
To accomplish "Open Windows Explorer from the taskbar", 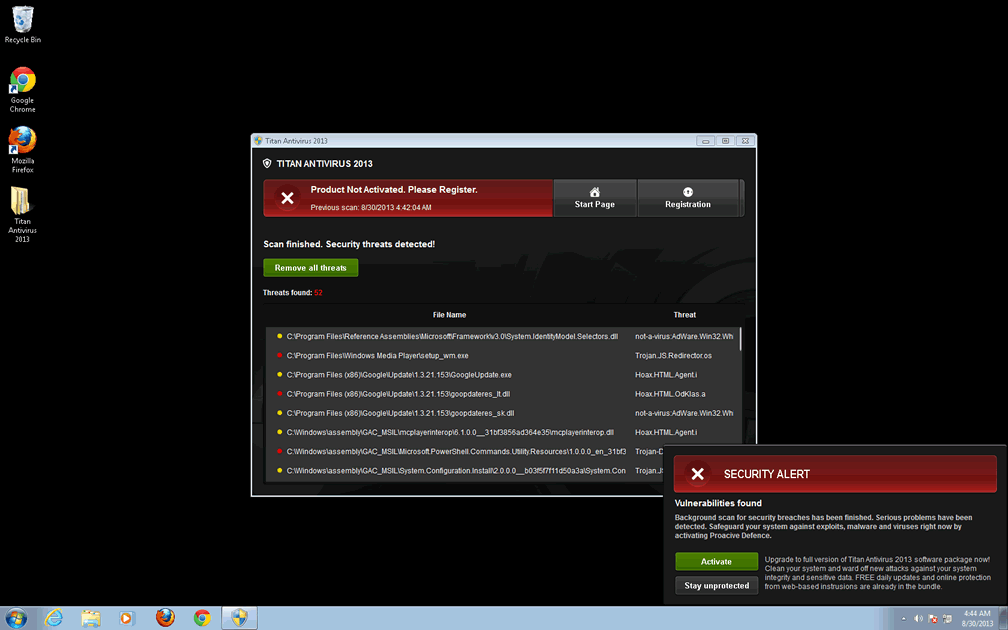I will click(90, 617).
